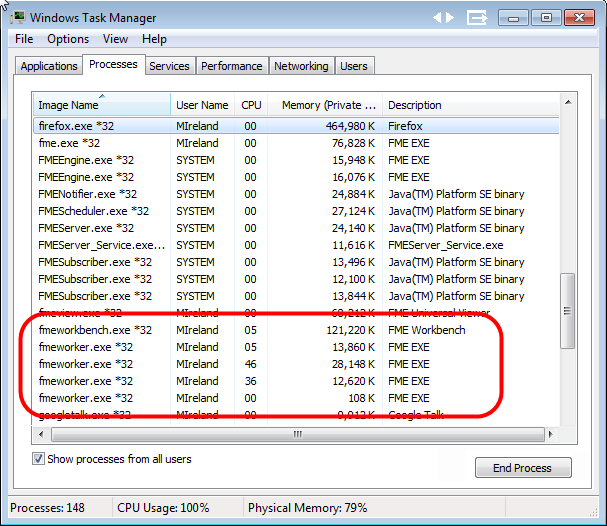Click the horizontal scrollbar thumb
The height and width of the screenshot is (526, 607).
298,434
